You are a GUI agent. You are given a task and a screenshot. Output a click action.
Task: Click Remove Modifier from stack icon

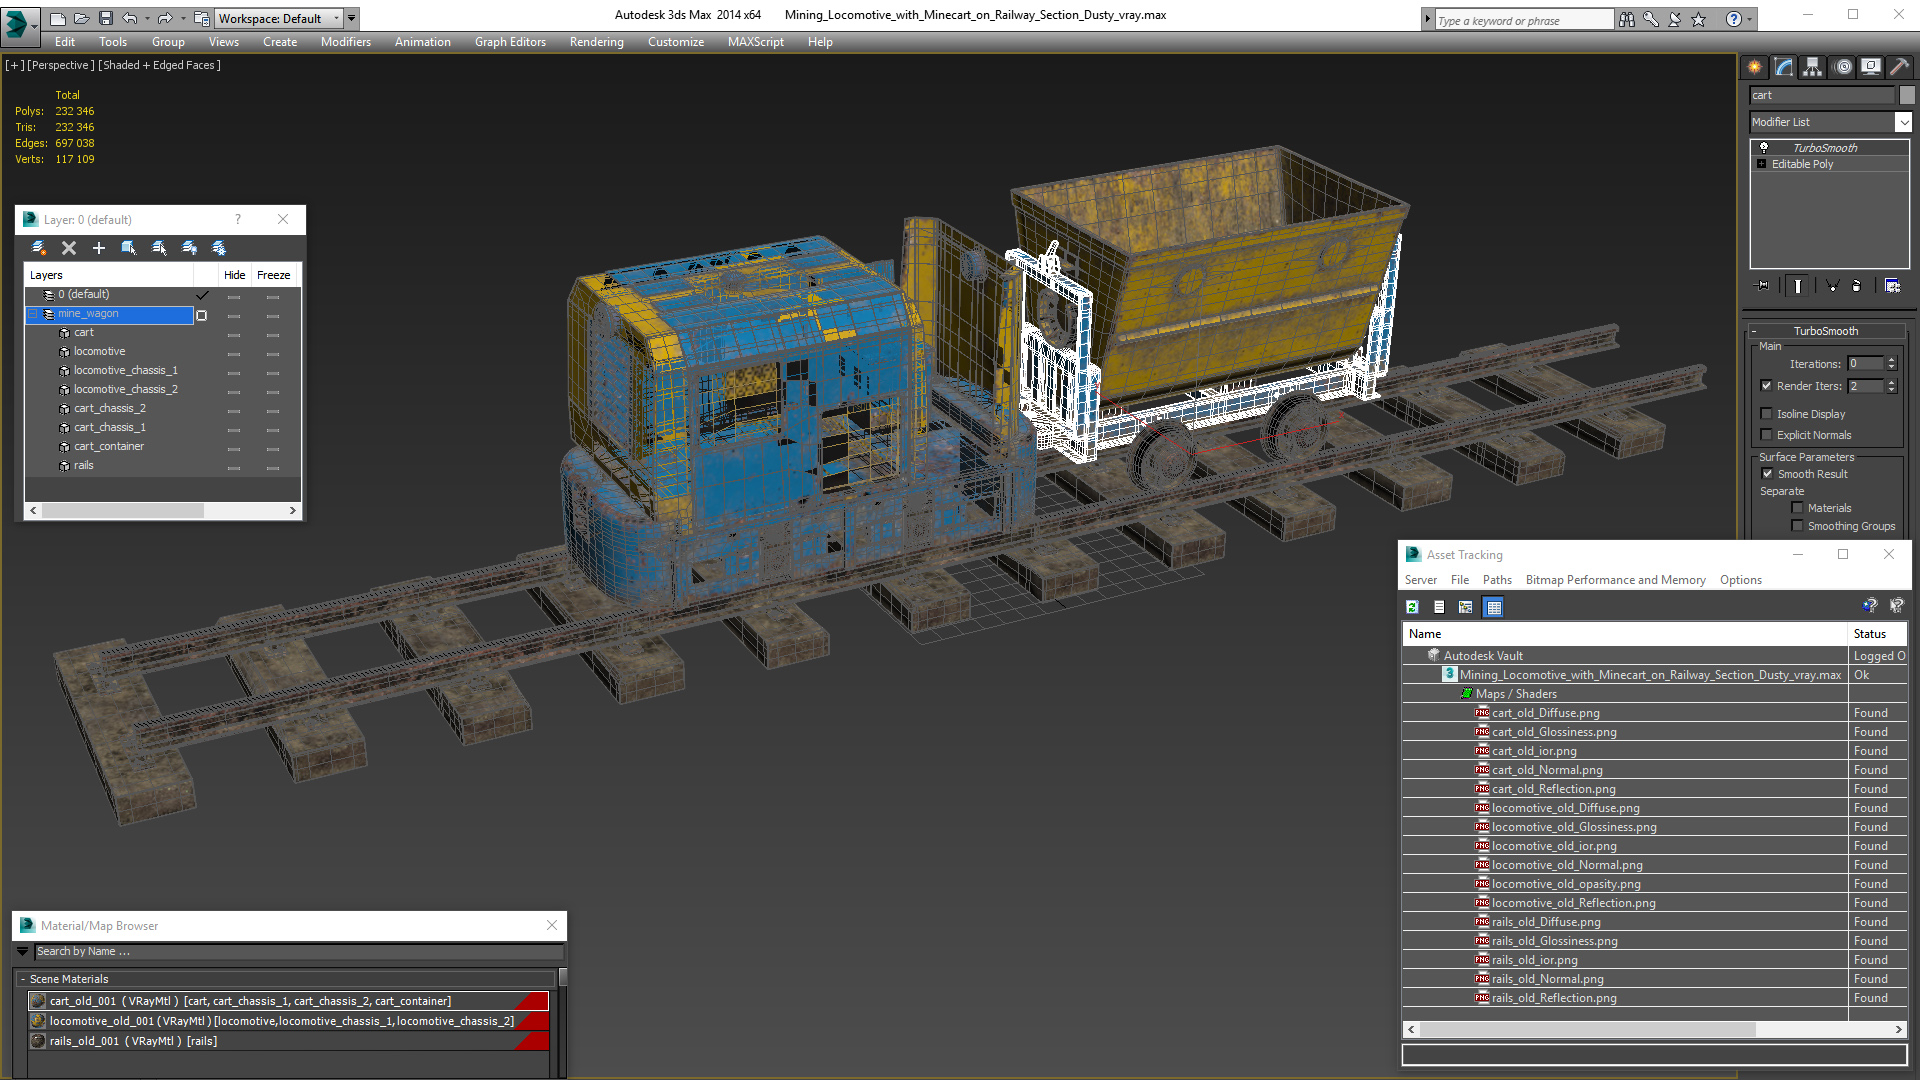(x=1857, y=286)
